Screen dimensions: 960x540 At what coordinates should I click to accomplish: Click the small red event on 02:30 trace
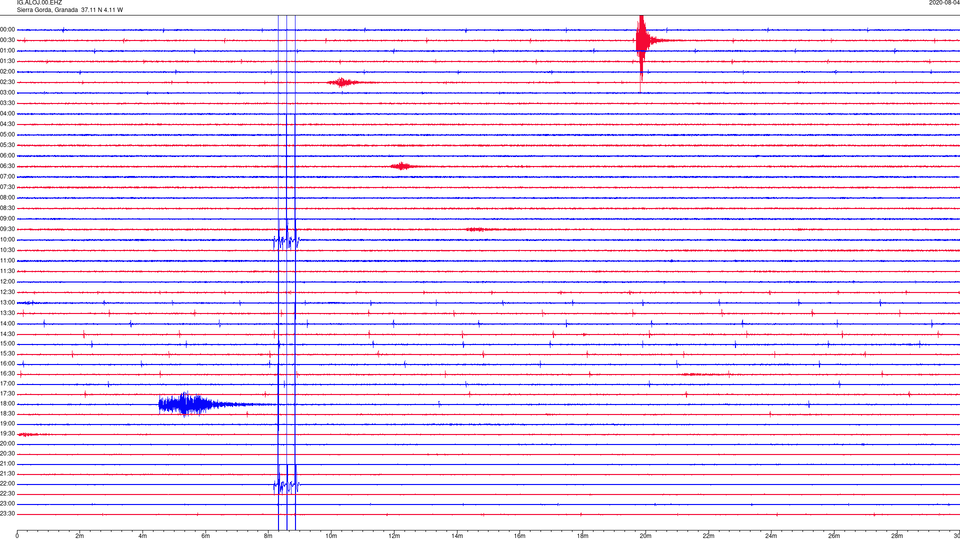[x=343, y=82]
